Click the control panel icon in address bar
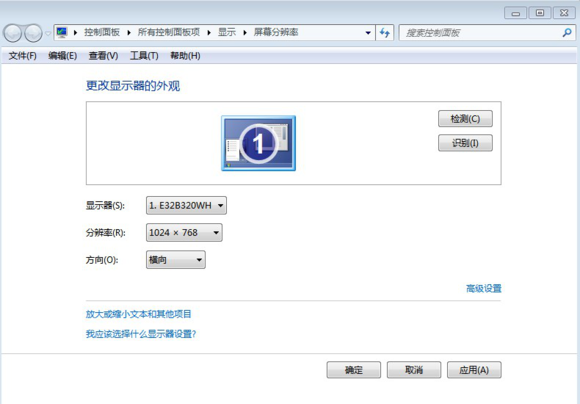The image size is (580, 404). [62, 33]
